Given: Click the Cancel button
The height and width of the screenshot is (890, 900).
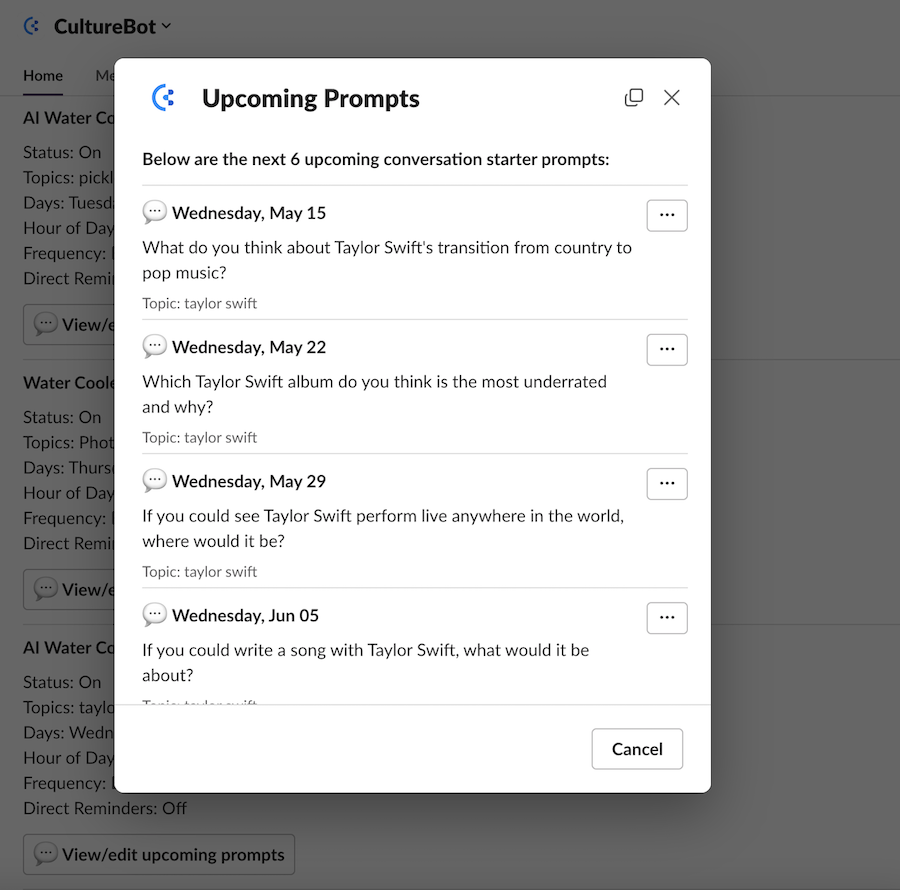Looking at the screenshot, I should (637, 749).
